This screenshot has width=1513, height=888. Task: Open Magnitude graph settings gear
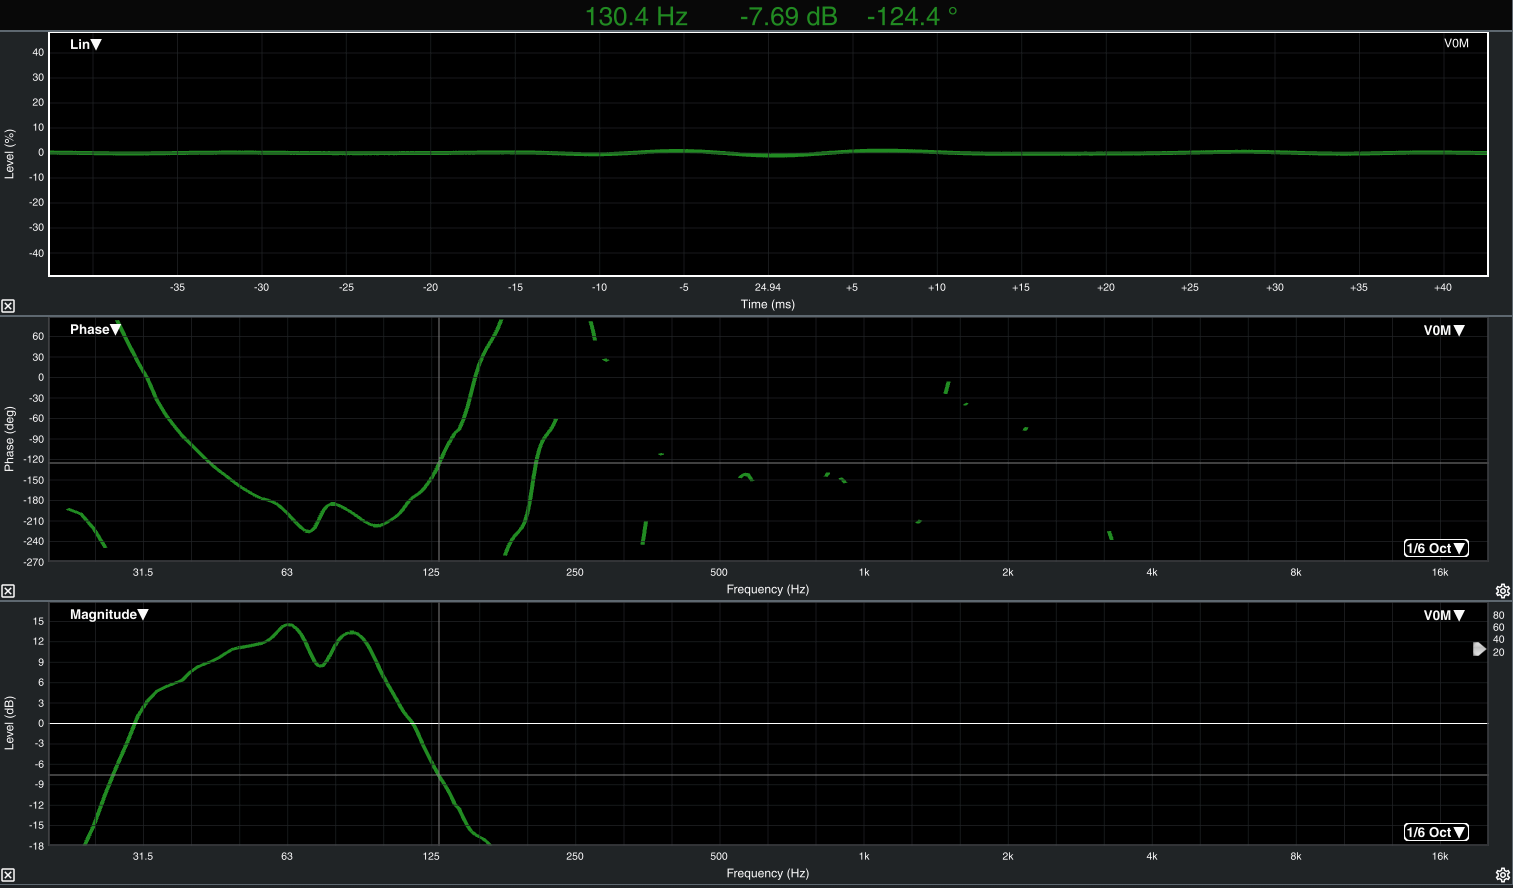tap(1502, 875)
